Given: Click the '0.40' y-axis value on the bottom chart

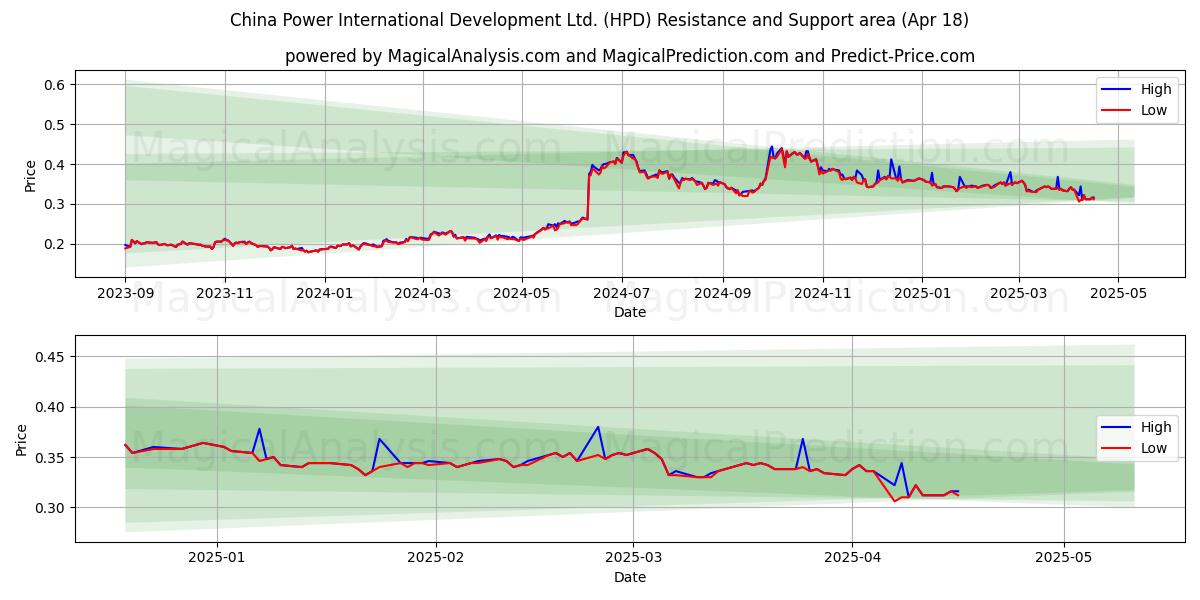Looking at the screenshot, I should [52, 407].
